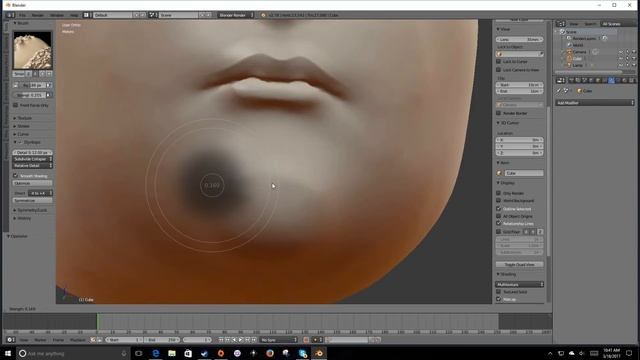Toggle Outline Selected checkbox
The height and width of the screenshot is (360, 640).
(498, 208)
